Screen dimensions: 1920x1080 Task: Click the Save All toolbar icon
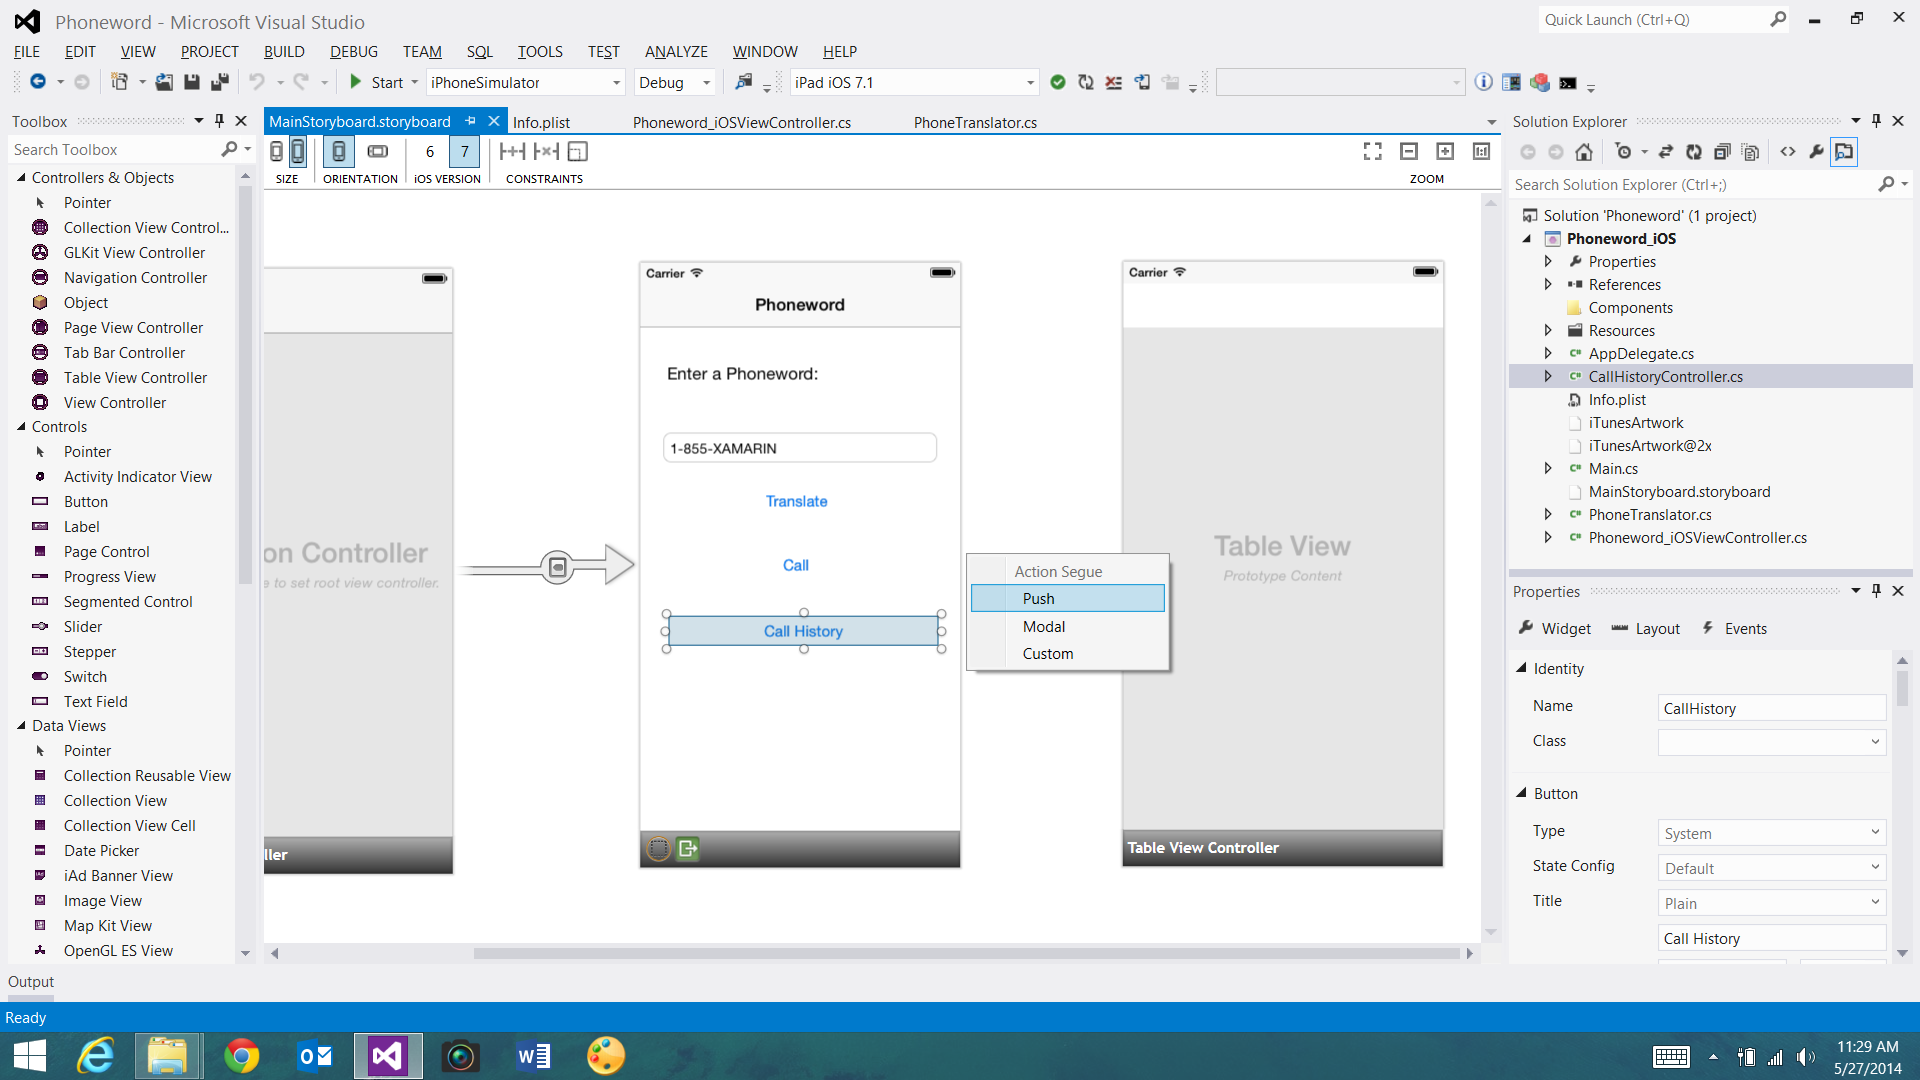pyautogui.click(x=219, y=82)
